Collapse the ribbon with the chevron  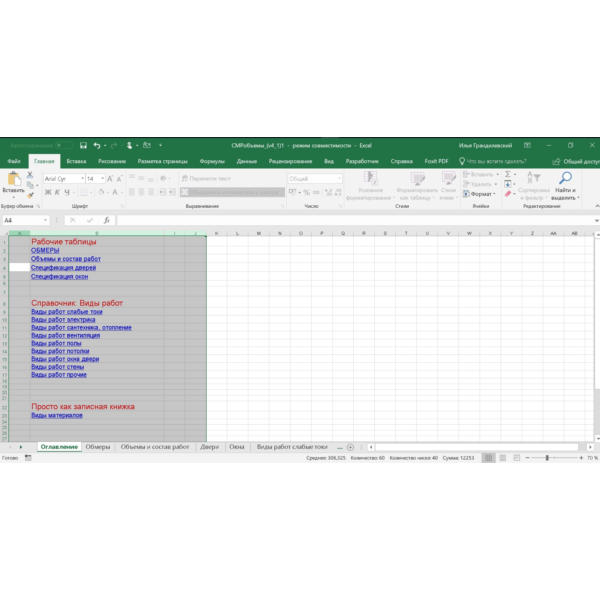tap(597, 206)
